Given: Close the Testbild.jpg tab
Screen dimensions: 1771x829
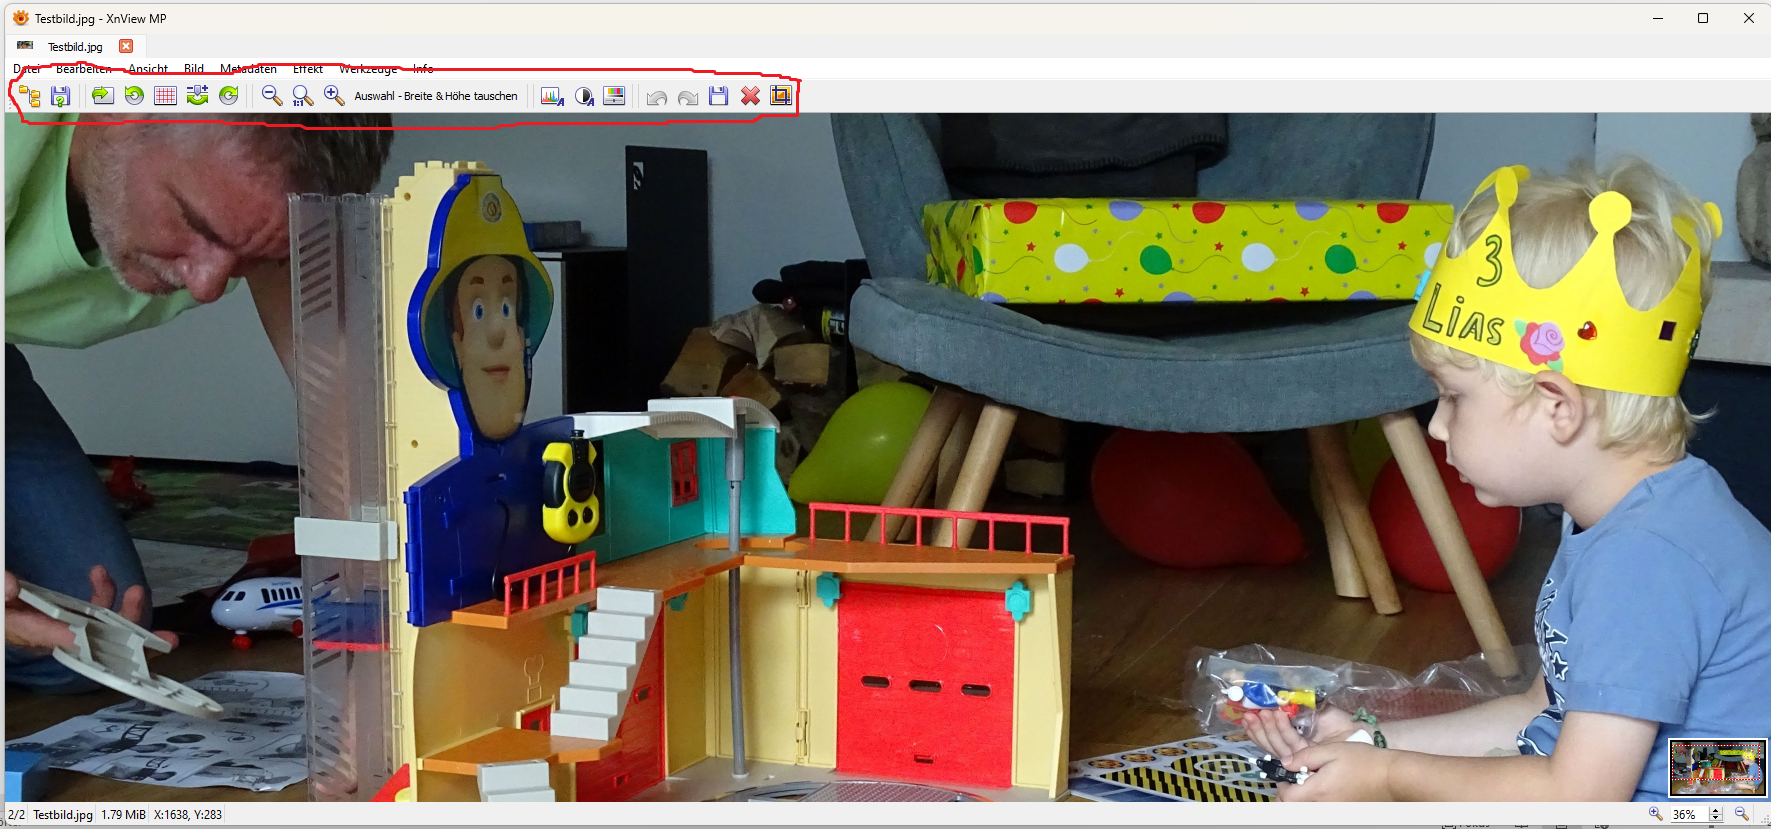Looking at the screenshot, I should tap(126, 46).
